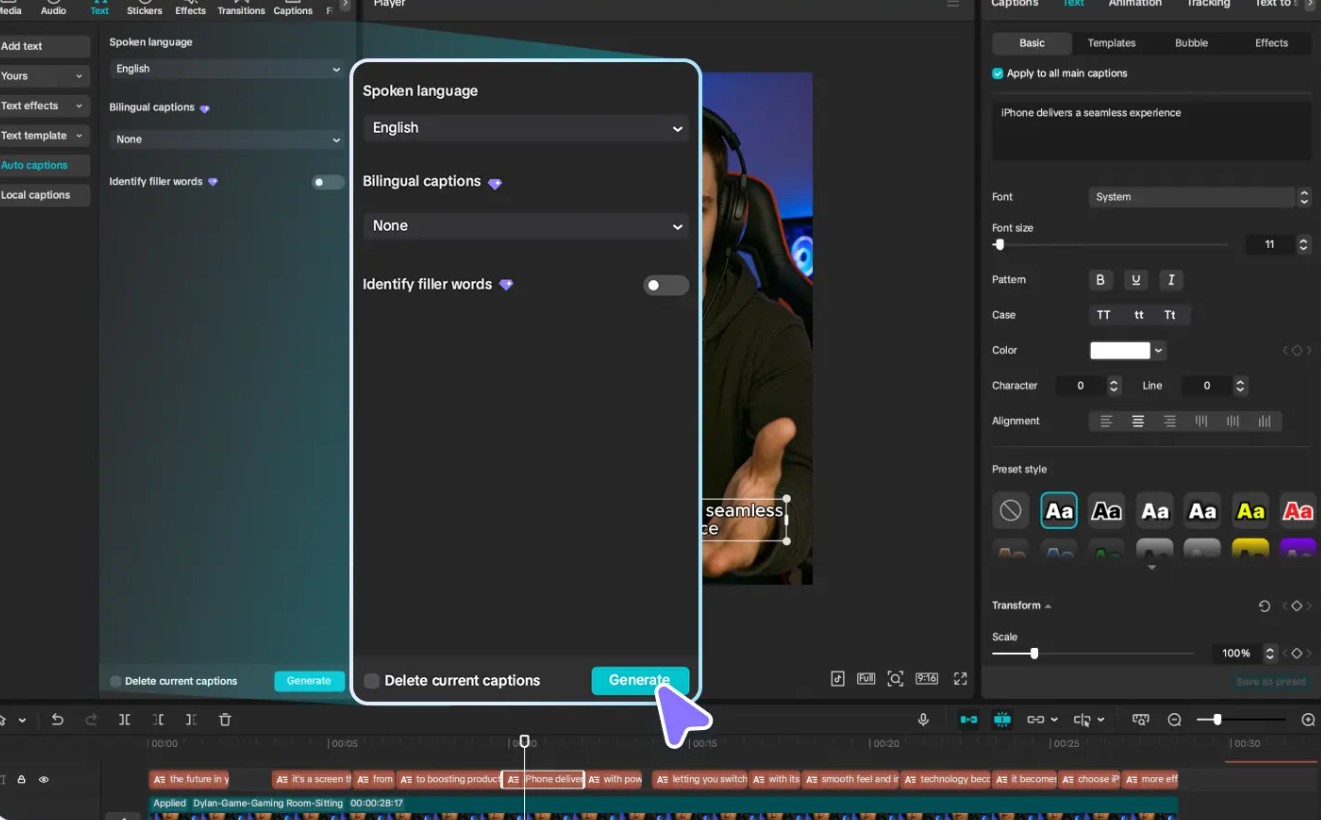
Task: Select the red Aa preset style
Action: coord(1297,511)
